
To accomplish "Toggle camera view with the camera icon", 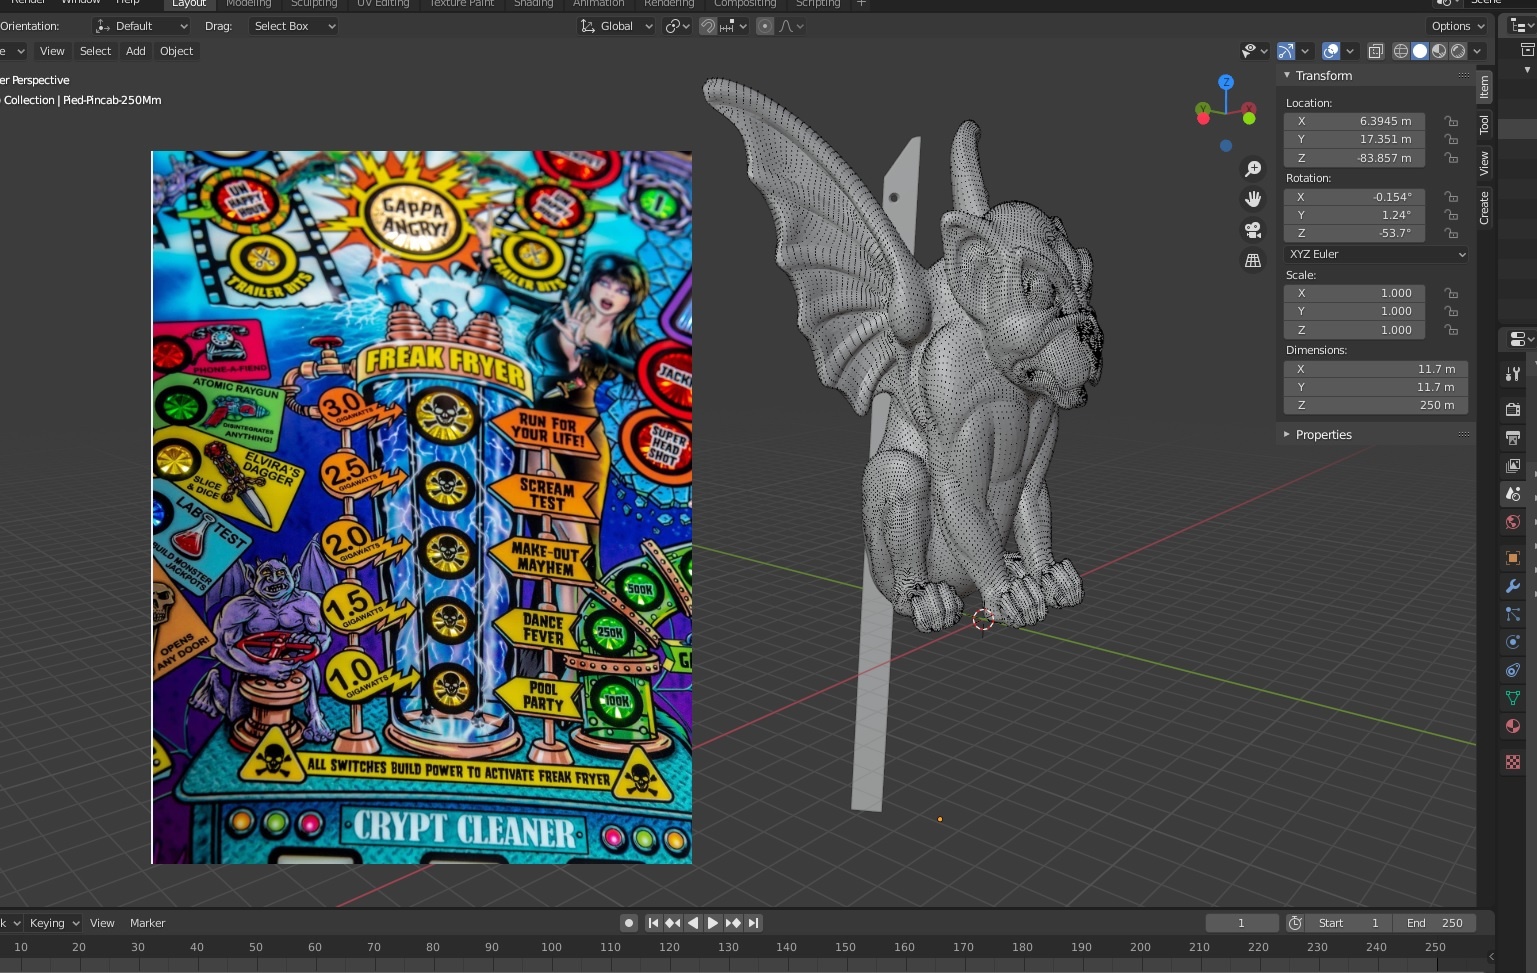I will pyautogui.click(x=1252, y=230).
